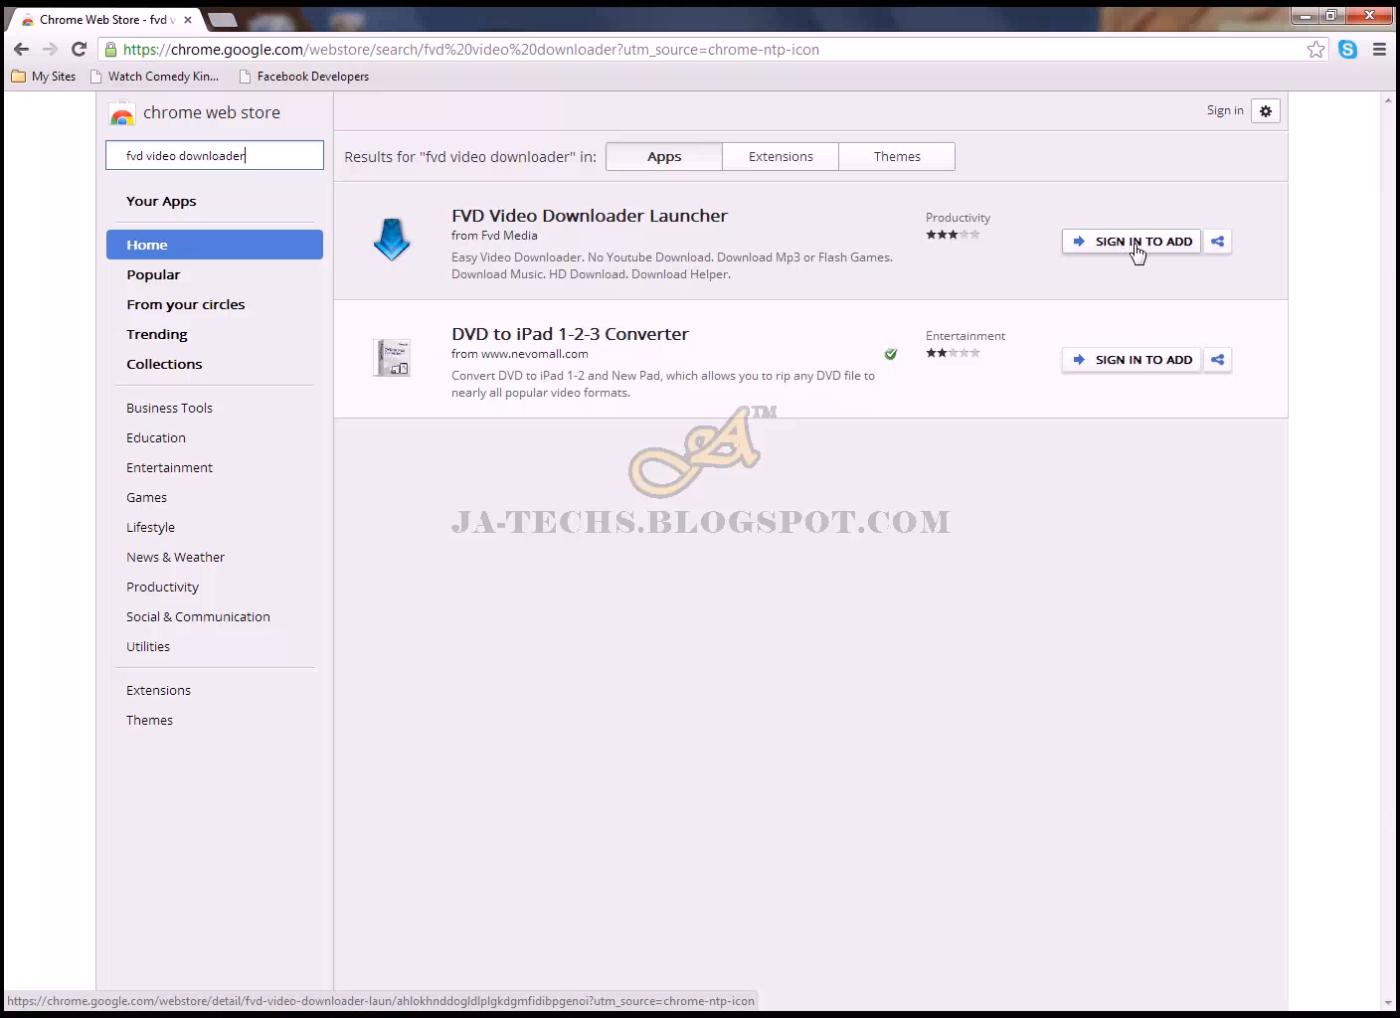
Task: Click the verified badge next to DVD converter
Action: point(890,354)
